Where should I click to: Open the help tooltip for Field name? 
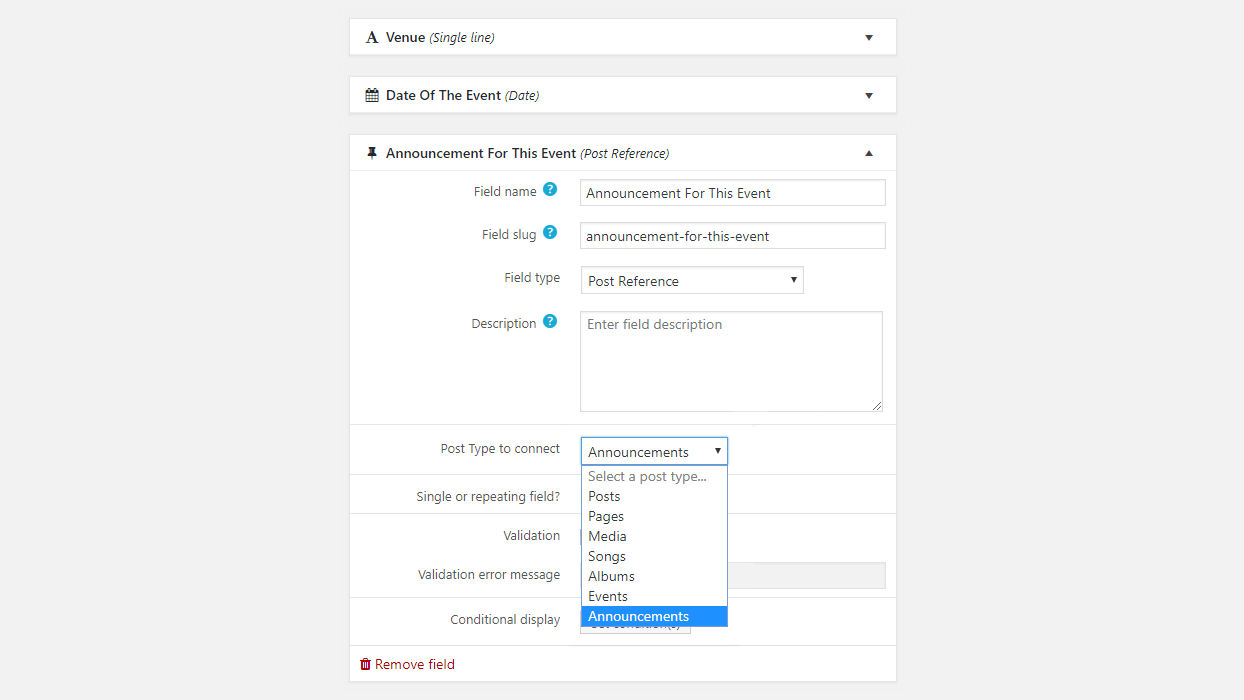pyautogui.click(x=550, y=190)
